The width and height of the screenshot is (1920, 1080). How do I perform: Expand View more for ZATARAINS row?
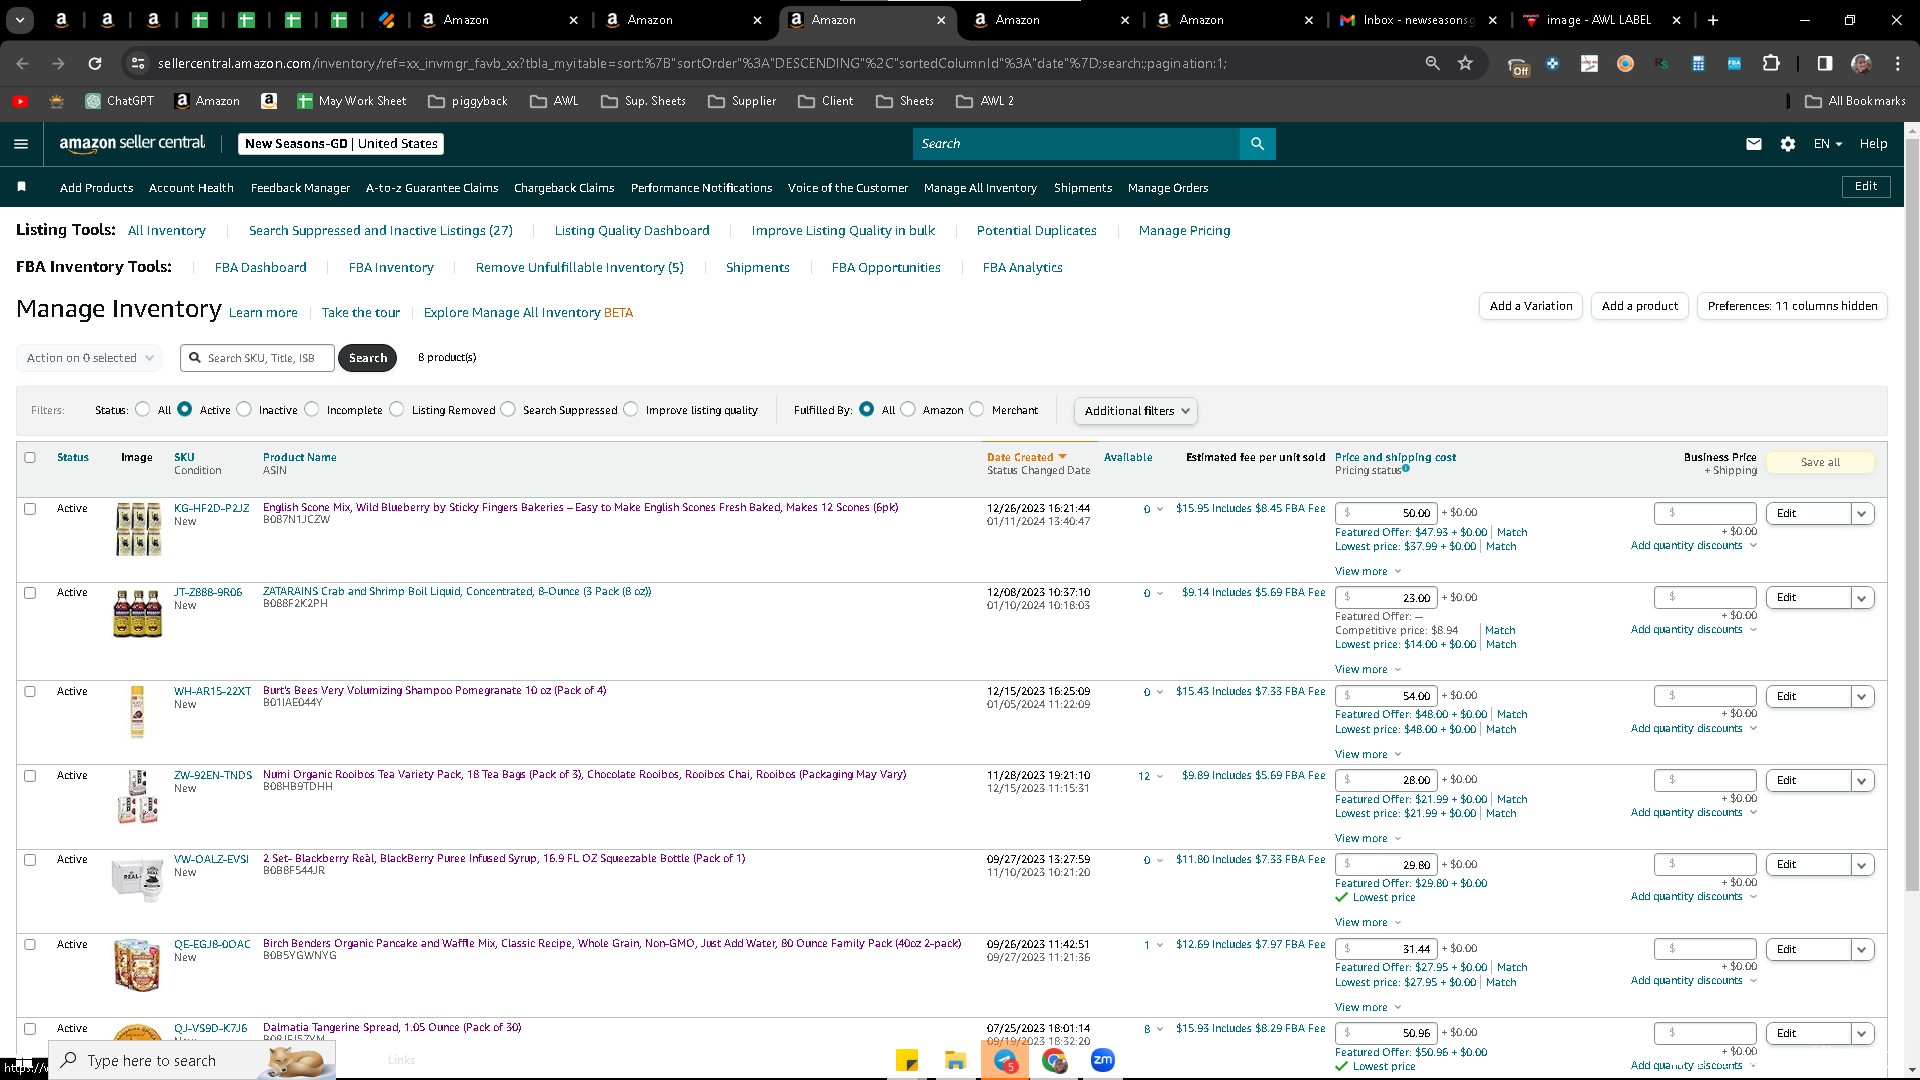(x=1368, y=669)
